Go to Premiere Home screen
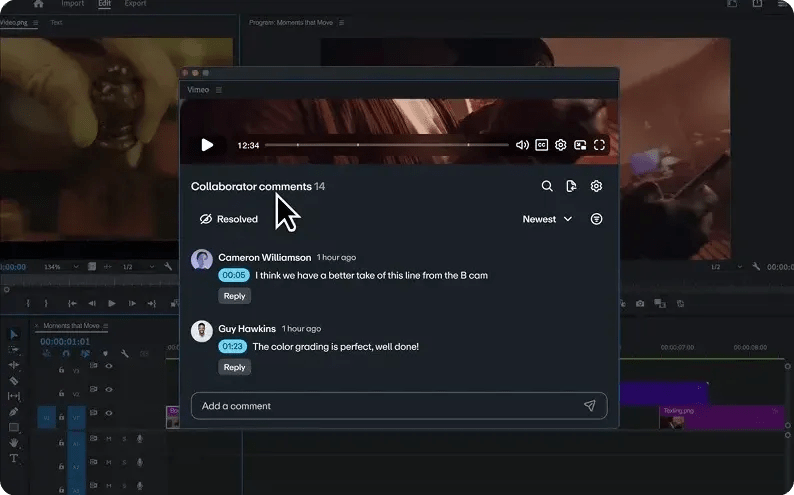Viewport: 794px width, 495px height. pos(38,4)
